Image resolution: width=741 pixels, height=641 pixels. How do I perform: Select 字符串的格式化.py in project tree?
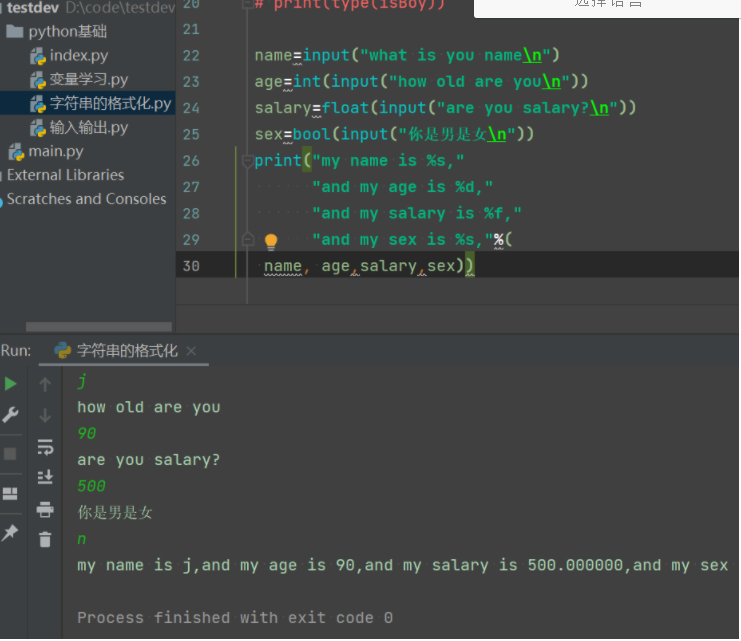[x=101, y=104]
